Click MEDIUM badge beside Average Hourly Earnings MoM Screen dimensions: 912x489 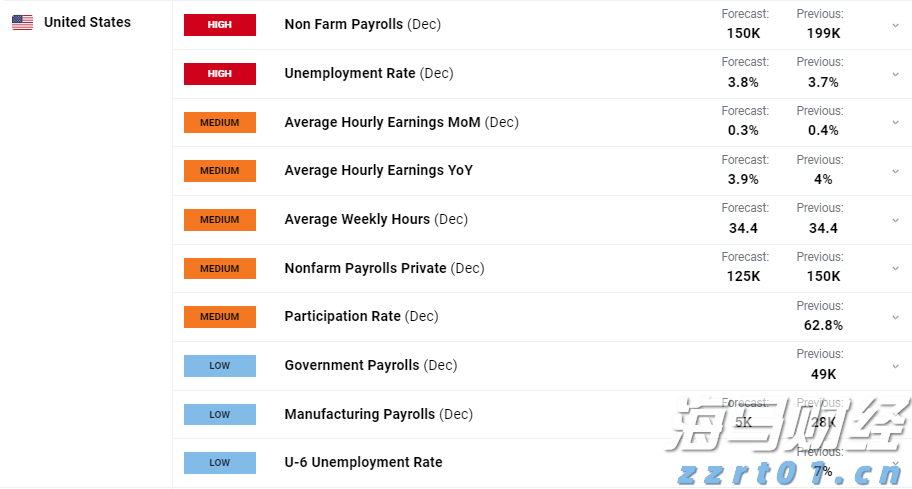220,122
